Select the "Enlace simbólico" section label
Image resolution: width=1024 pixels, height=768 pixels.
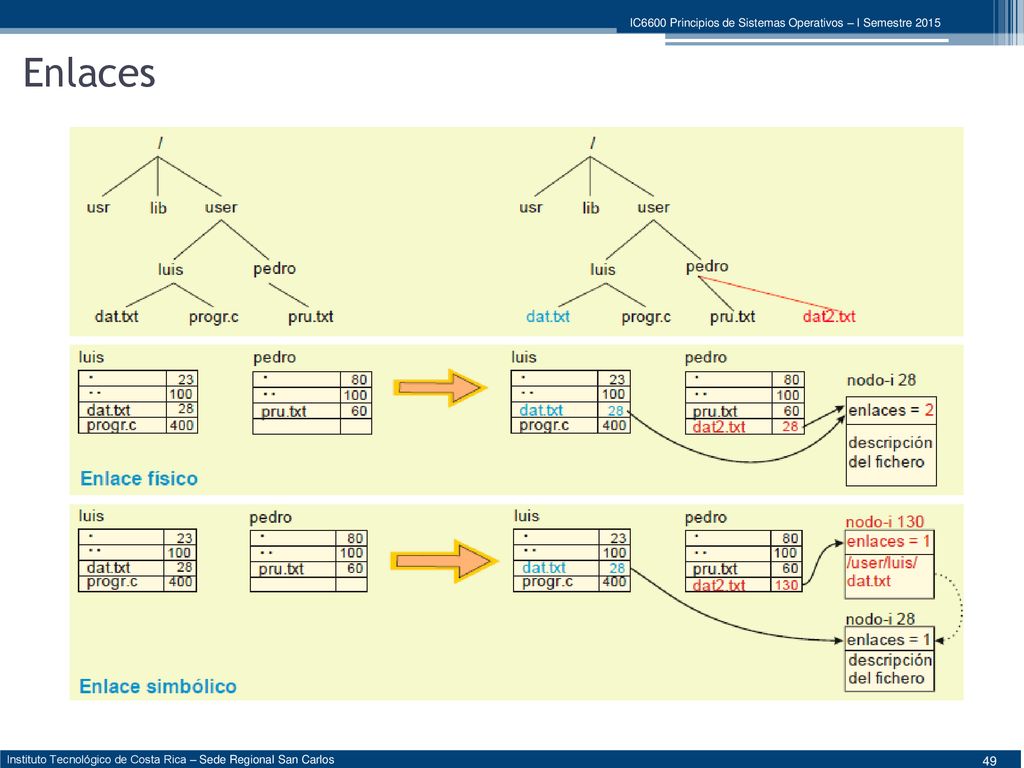coord(157,686)
